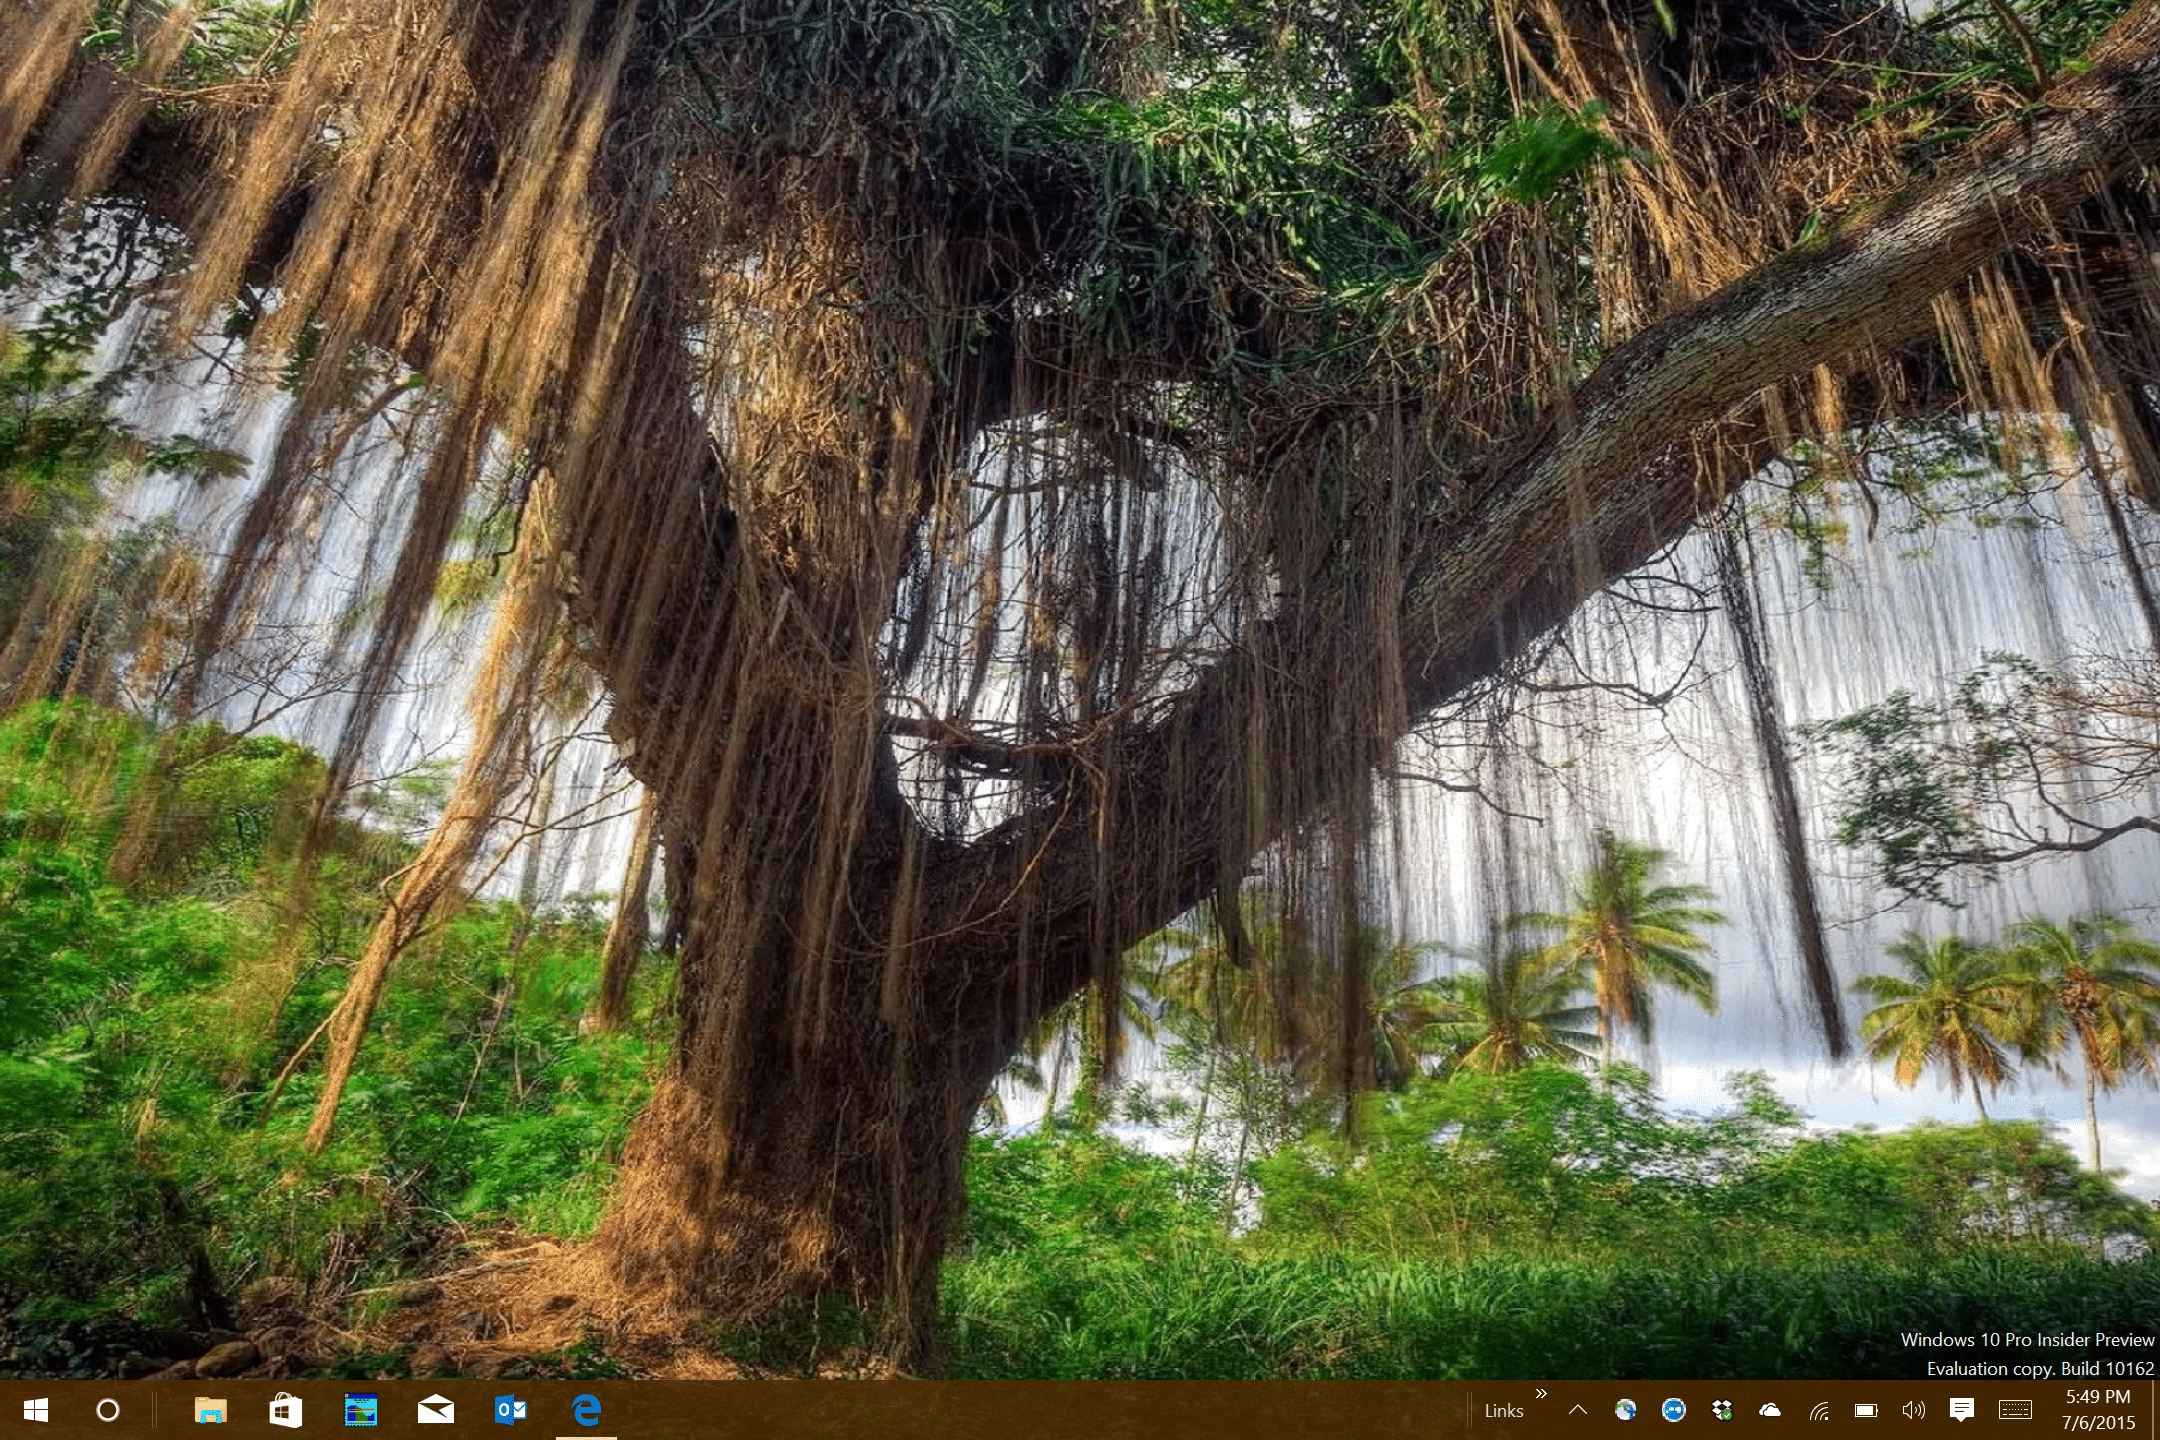Open the blue TeamViewer tray icon

click(x=1674, y=1410)
